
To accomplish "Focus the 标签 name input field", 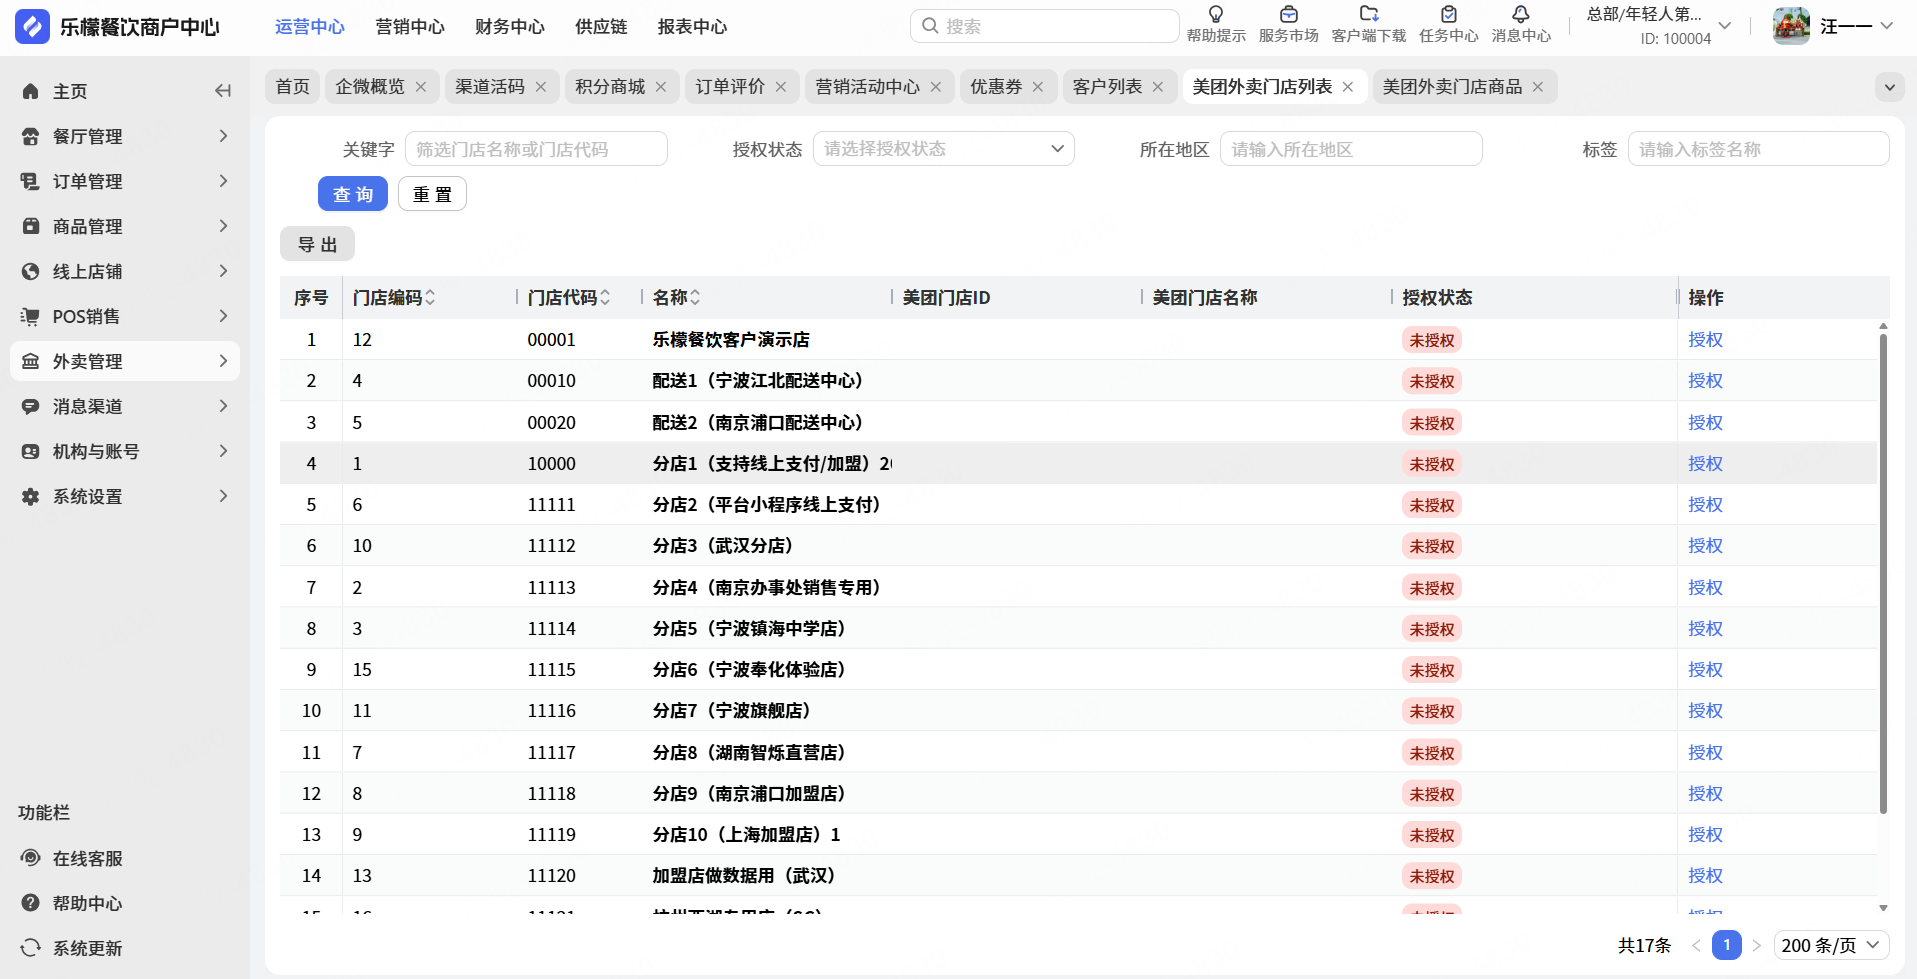I will pyautogui.click(x=1759, y=149).
